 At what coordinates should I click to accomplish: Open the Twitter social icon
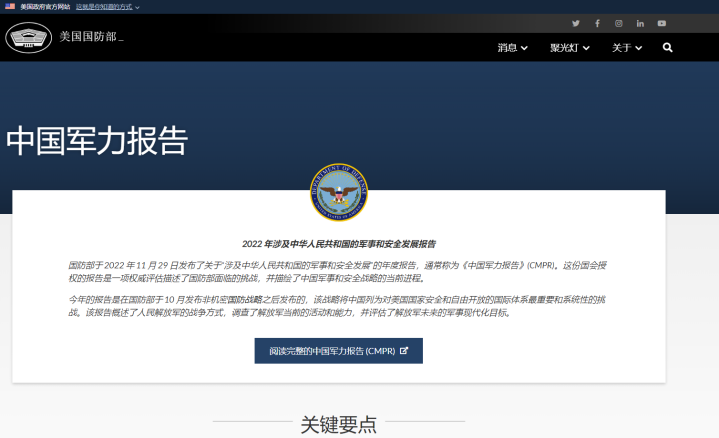click(x=575, y=23)
